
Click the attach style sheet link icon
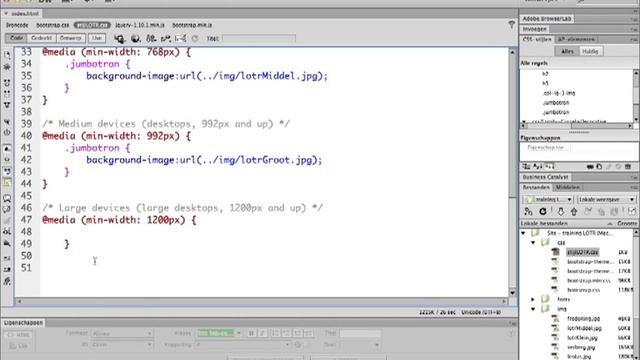point(590,167)
